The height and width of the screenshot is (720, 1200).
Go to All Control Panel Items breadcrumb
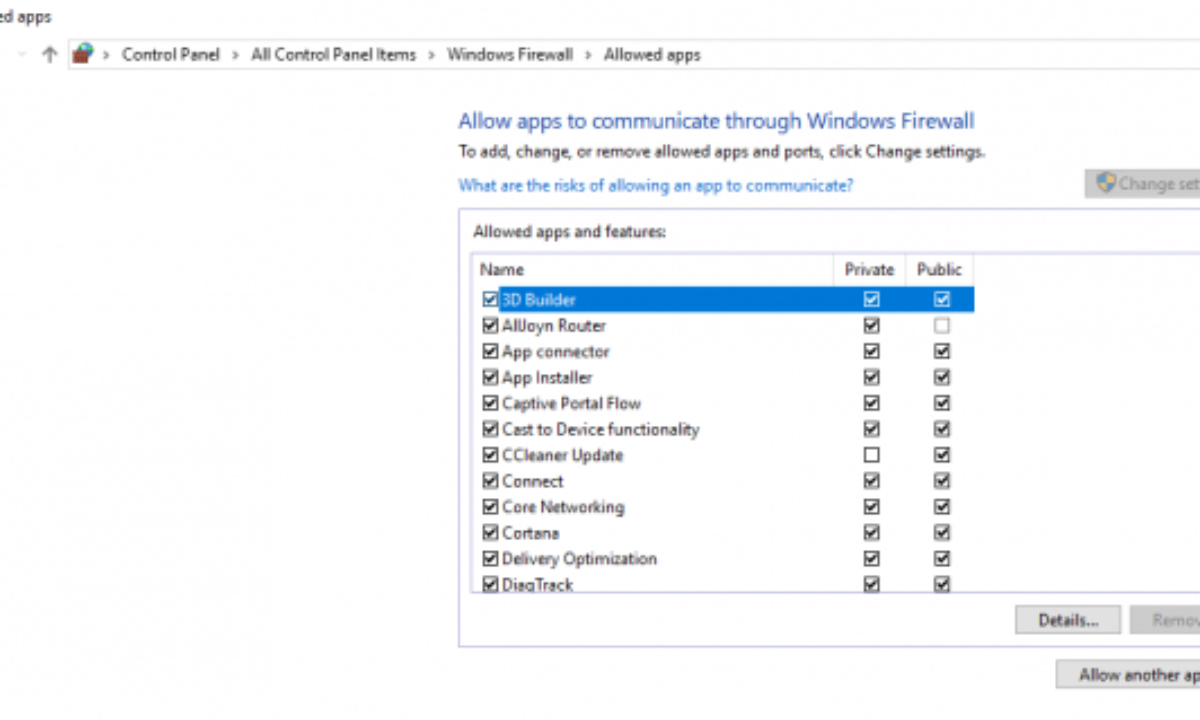(333, 55)
